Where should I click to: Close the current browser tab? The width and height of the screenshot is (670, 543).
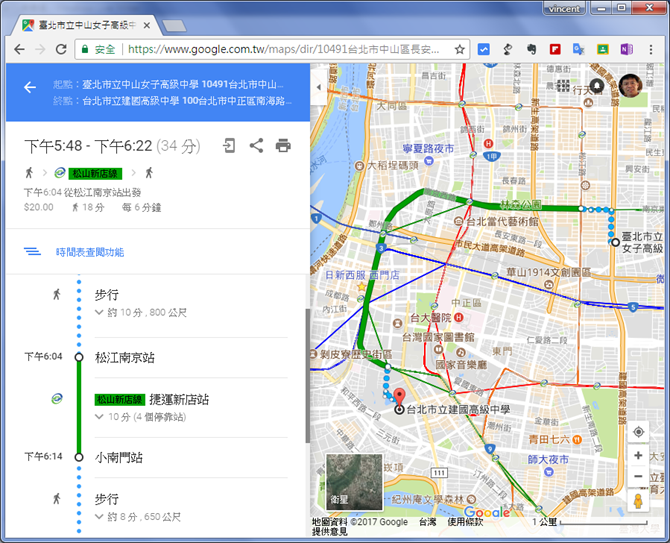tap(146, 26)
